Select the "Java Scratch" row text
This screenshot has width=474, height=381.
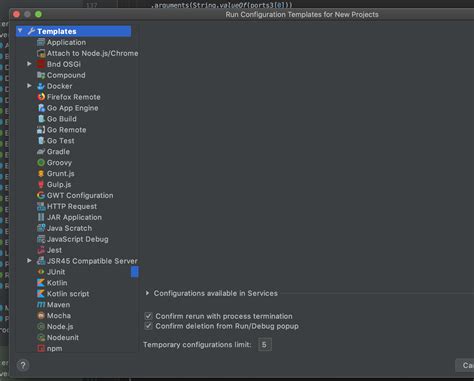point(69,228)
